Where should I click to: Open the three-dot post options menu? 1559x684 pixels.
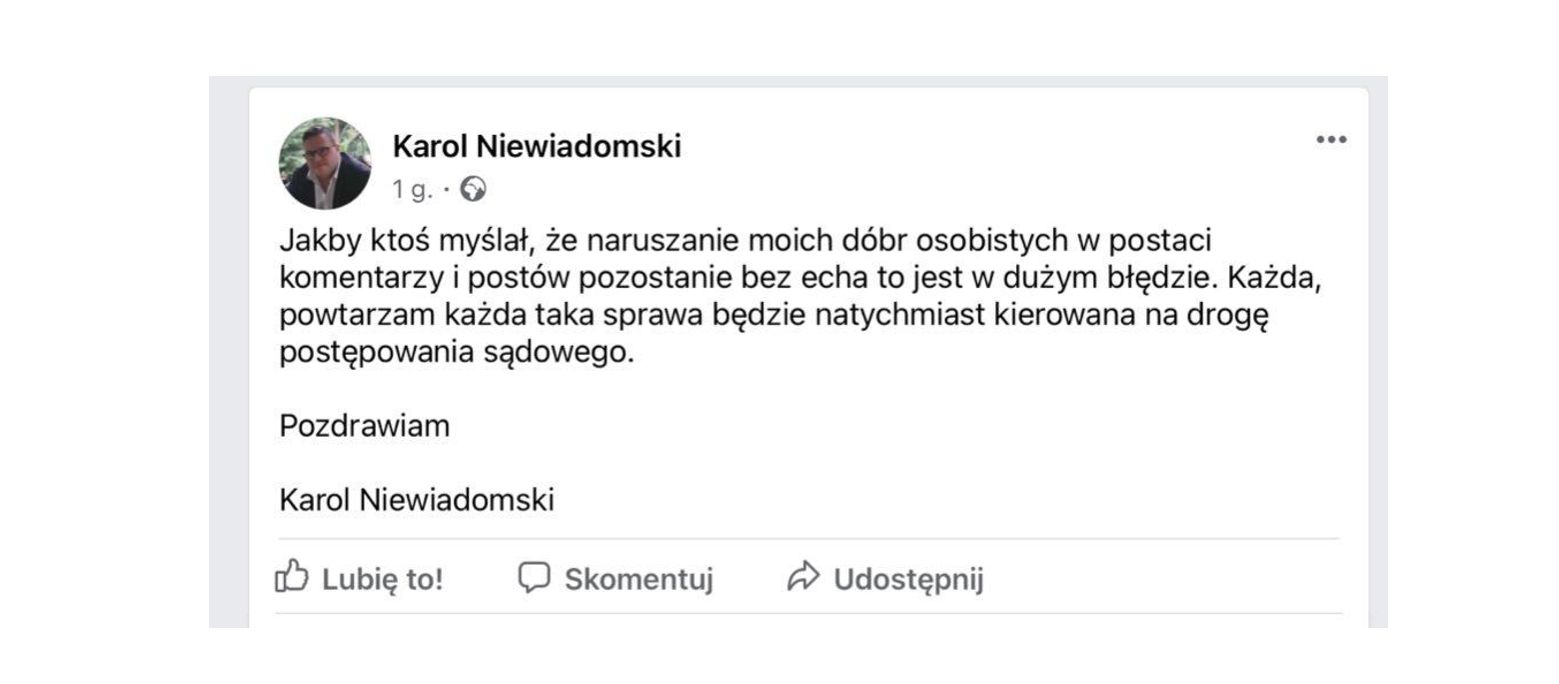point(1330,140)
